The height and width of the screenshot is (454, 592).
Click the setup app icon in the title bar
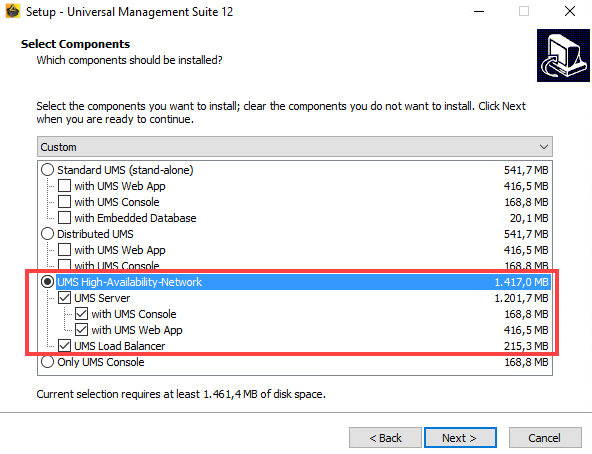pyautogui.click(x=12, y=11)
